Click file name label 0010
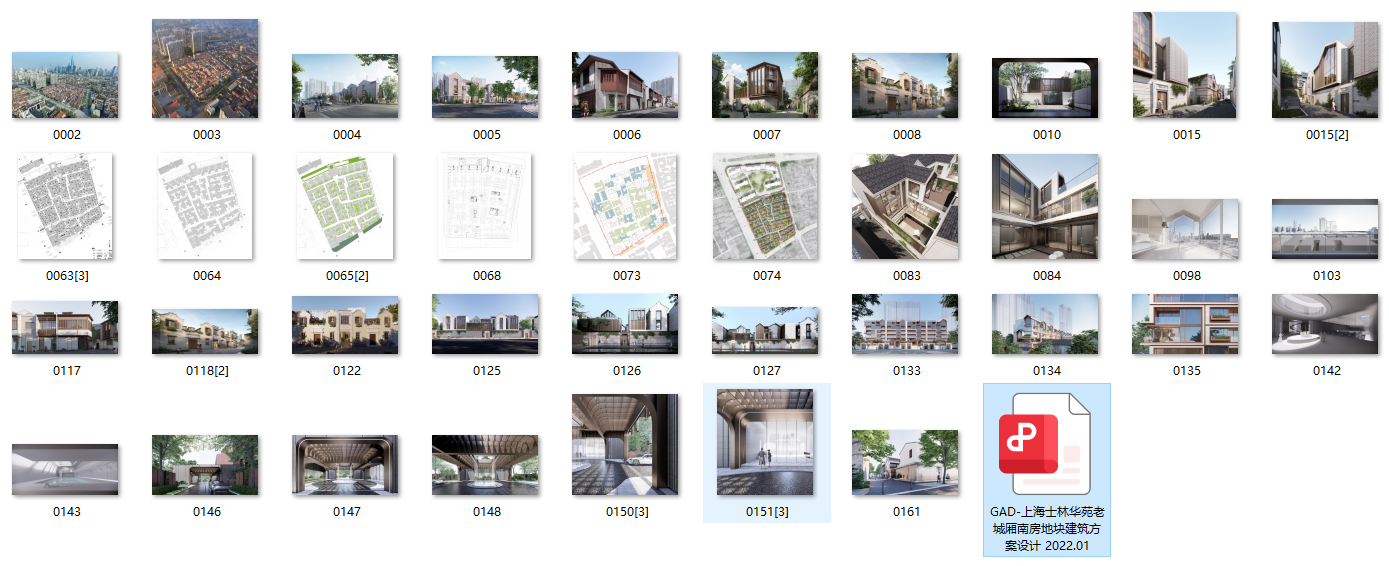The height and width of the screenshot is (566, 1389). [1047, 135]
